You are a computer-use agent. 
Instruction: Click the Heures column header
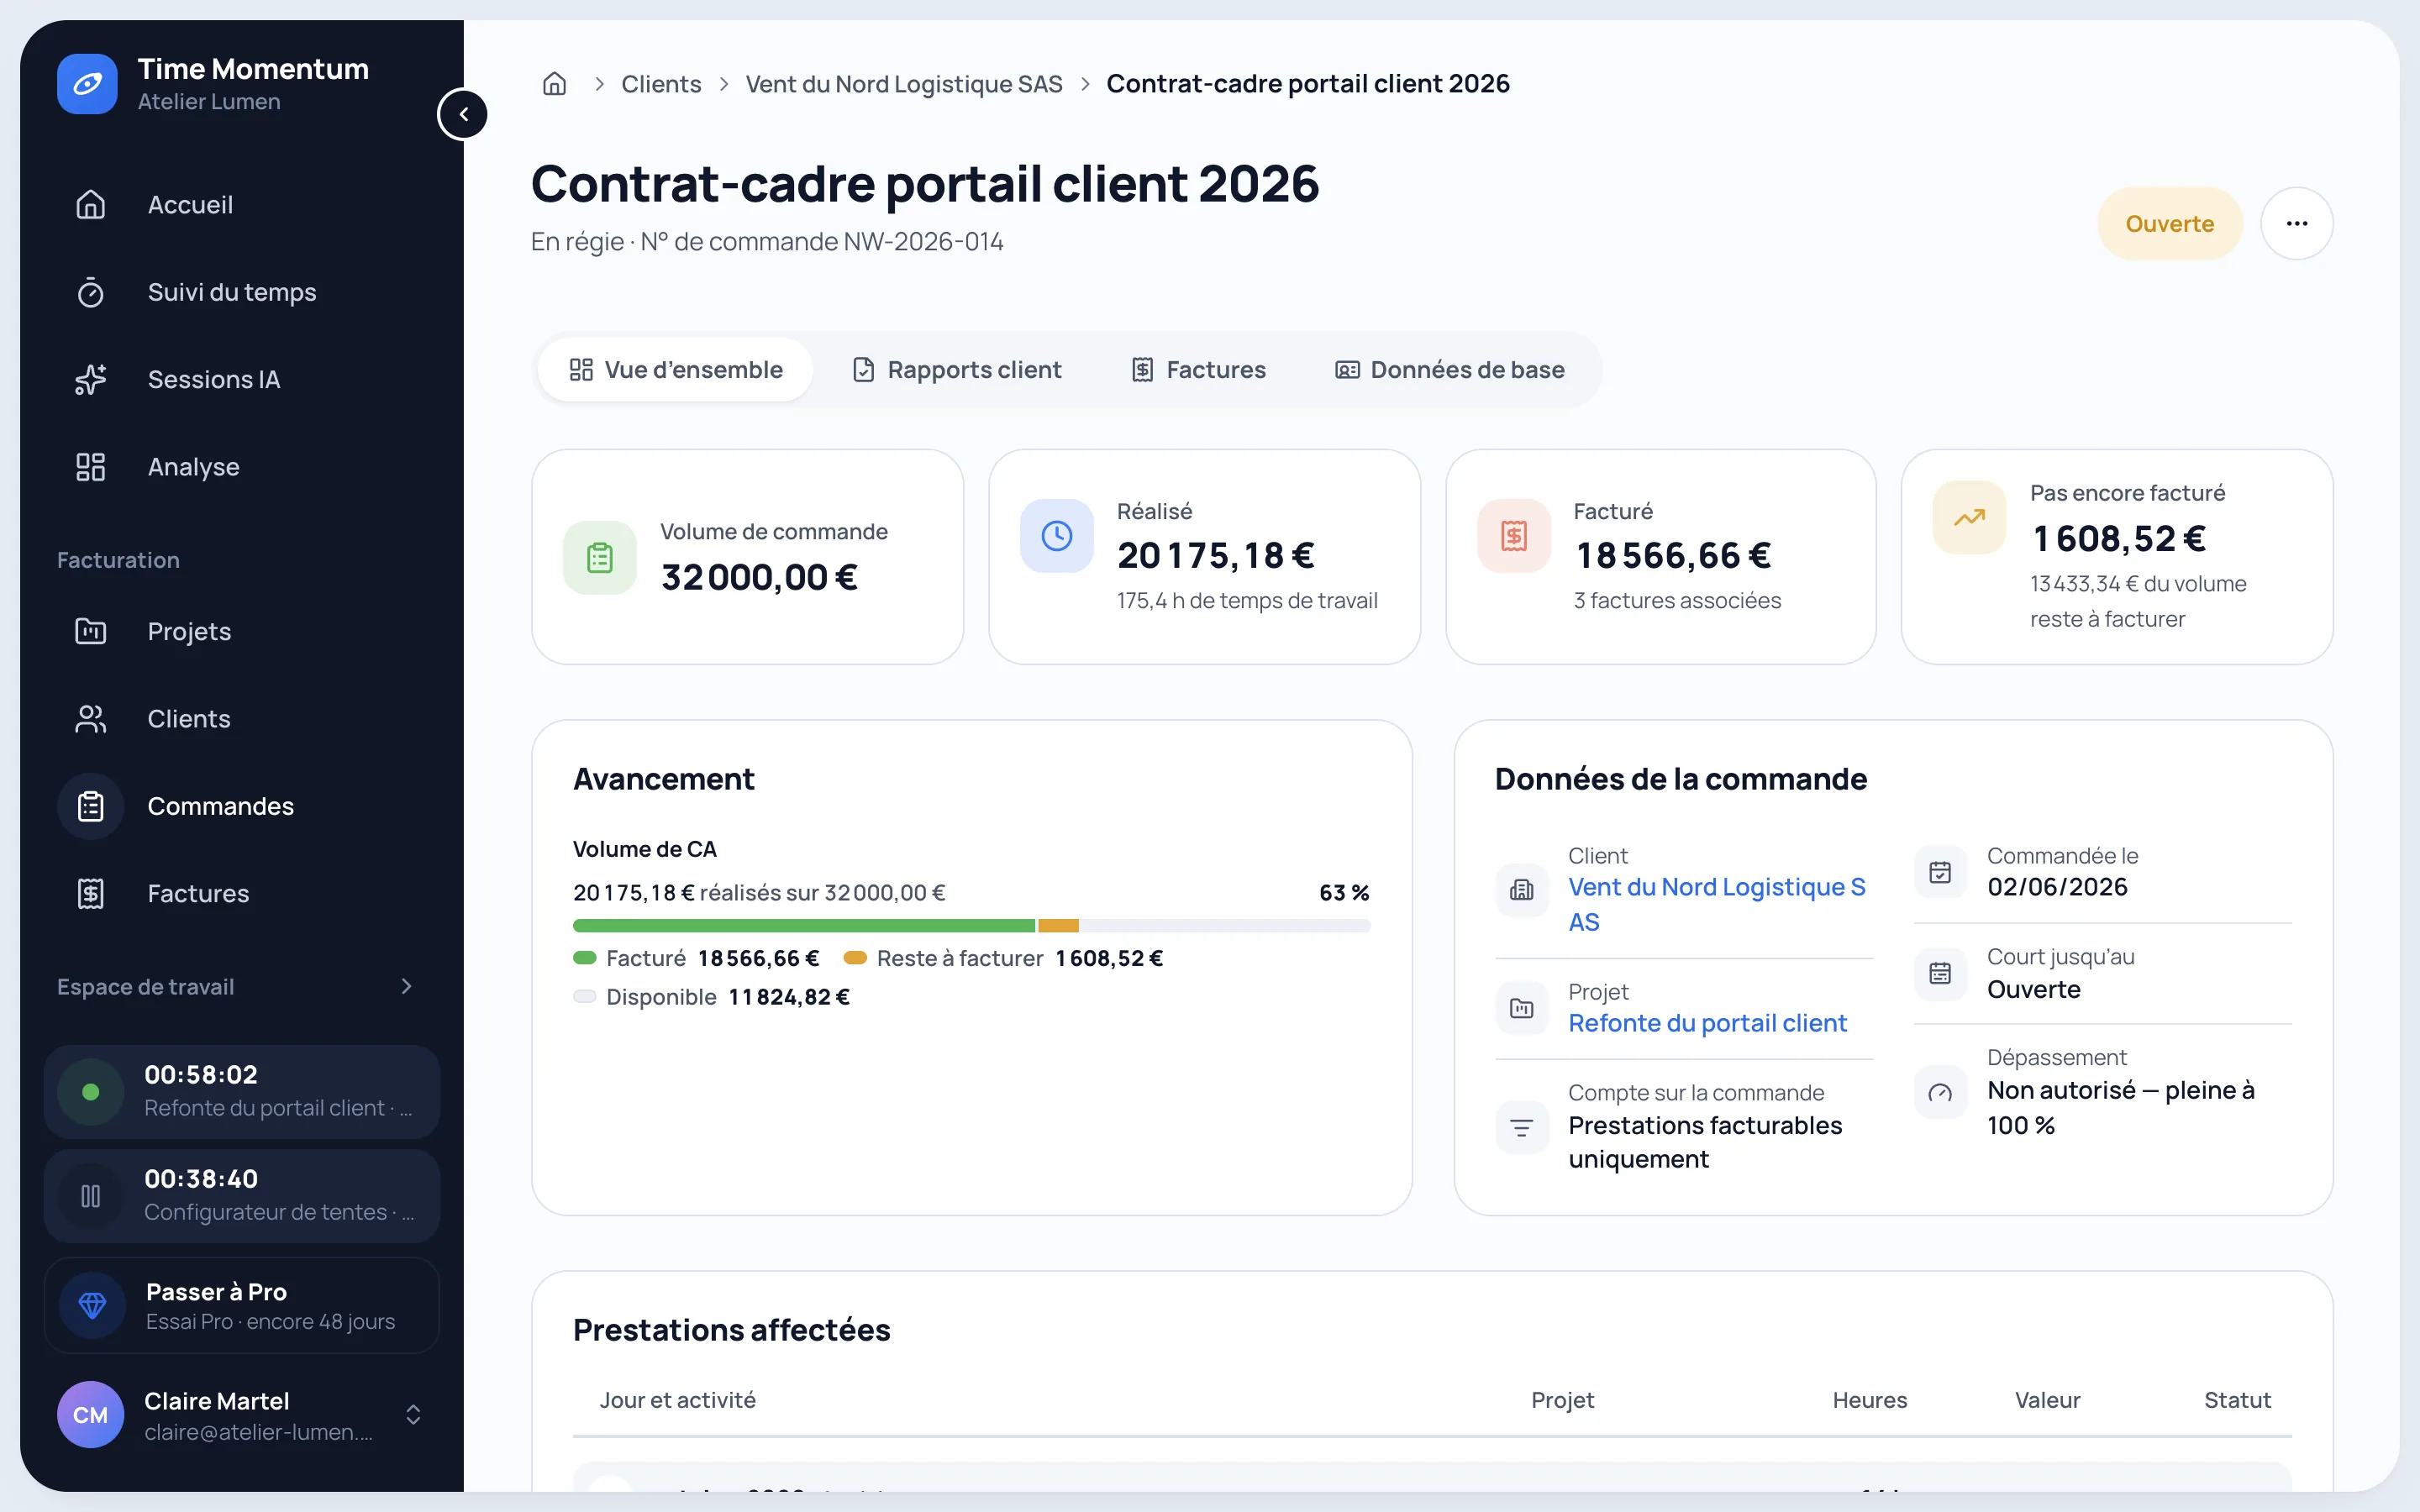click(x=1869, y=1400)
